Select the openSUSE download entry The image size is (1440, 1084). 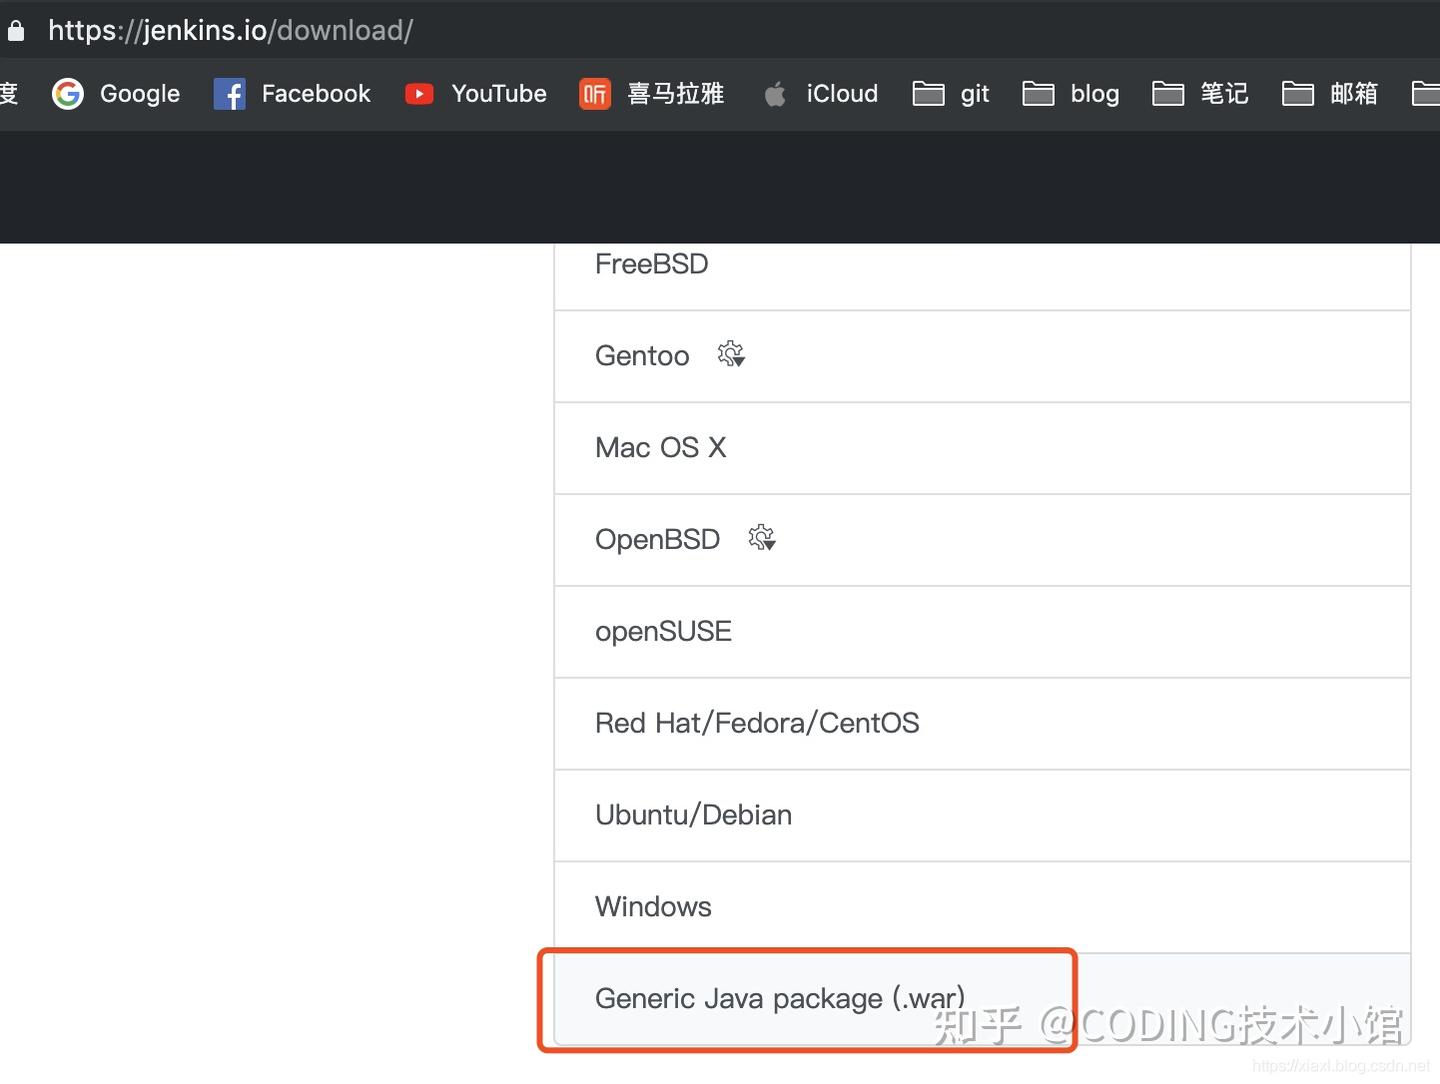tap(663, 631)
